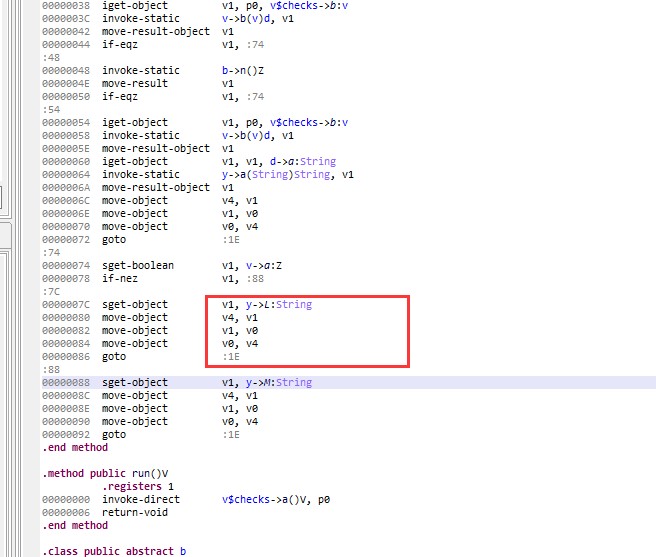The image size is (656, 557).
Task: Select the :54 label line
Action: tap(51, 109)
